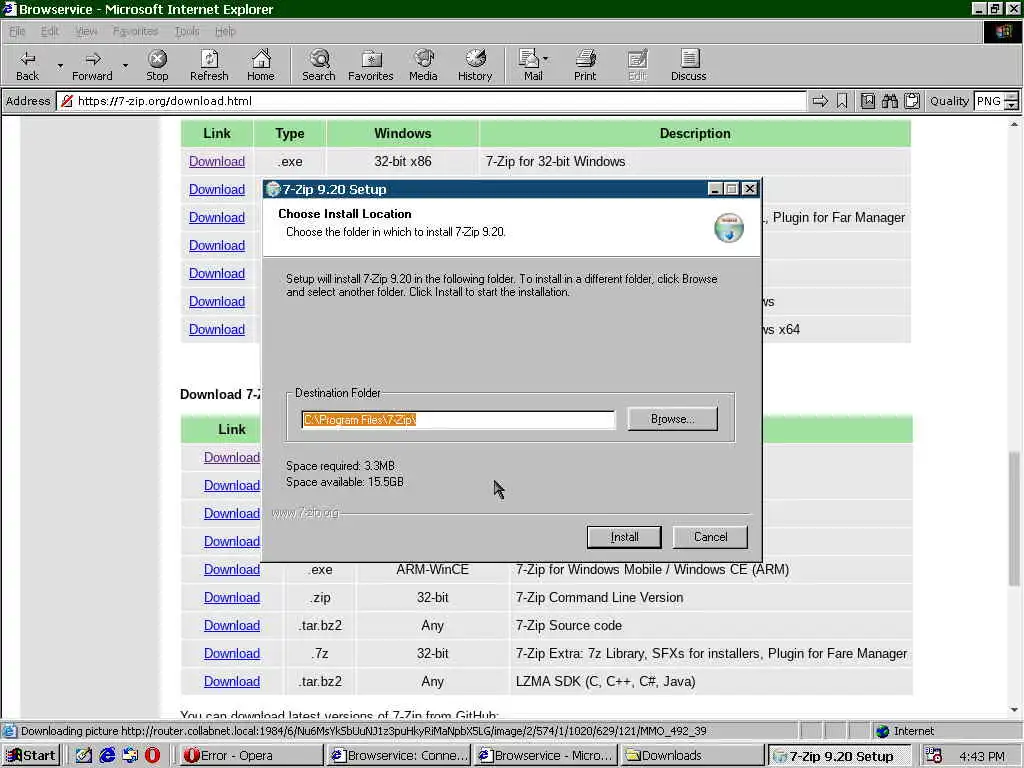Screen dimensions: 1024x768
Task: Print the page with Print icon
Action: [x=585, y=65]
